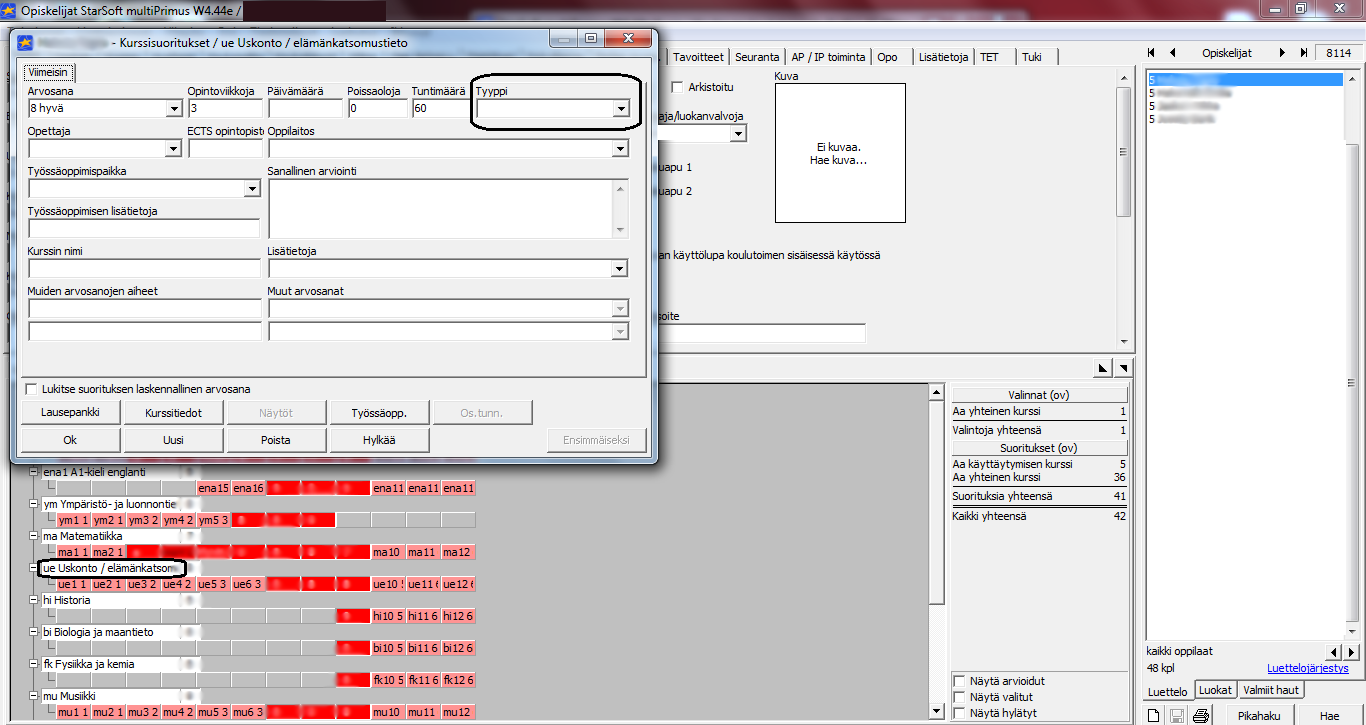Click the Opintoviikkoja input field
Viewport: 1366px width, 725px height.
click(x=224, y=108)
